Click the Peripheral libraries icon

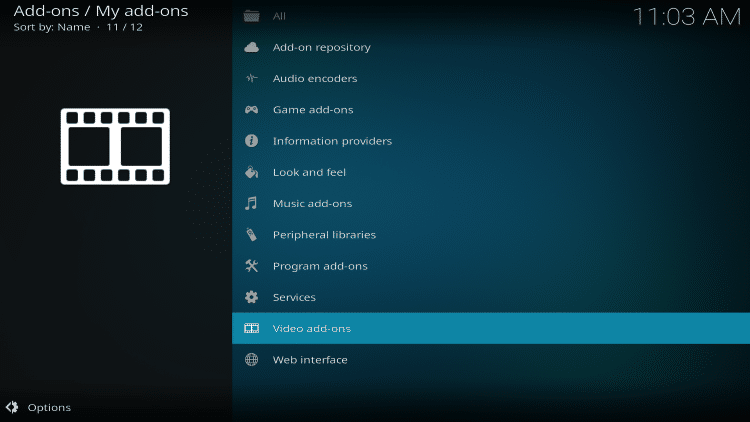(x=252, y=235)
